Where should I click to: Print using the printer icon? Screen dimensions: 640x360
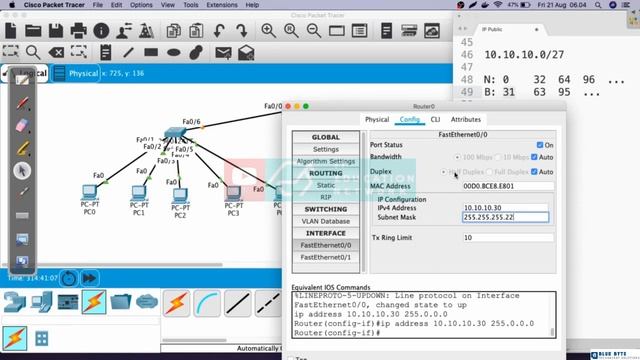78,31
